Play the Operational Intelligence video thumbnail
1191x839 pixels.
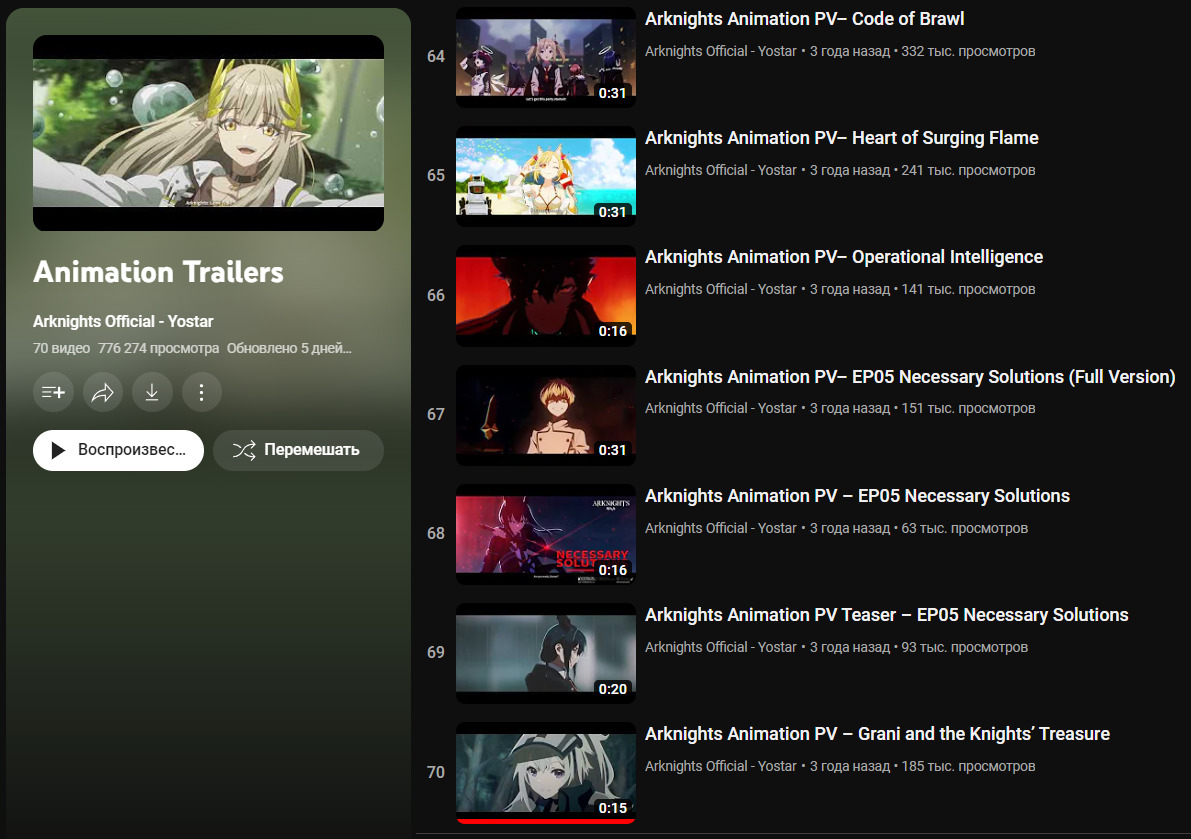click(x=545, y=296)
